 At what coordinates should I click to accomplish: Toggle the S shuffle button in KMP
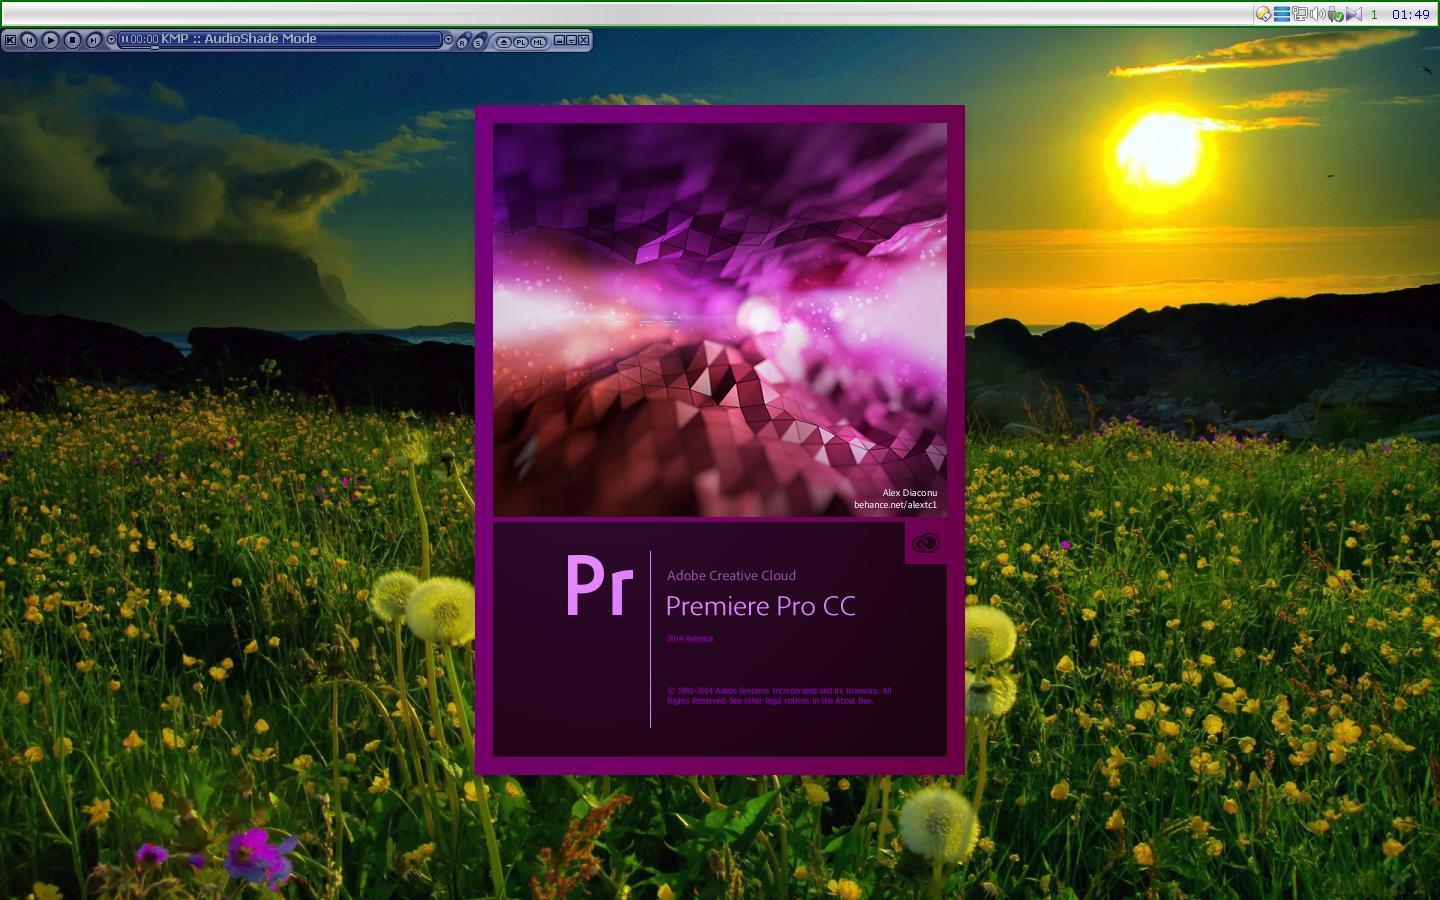tap(478, 42)
